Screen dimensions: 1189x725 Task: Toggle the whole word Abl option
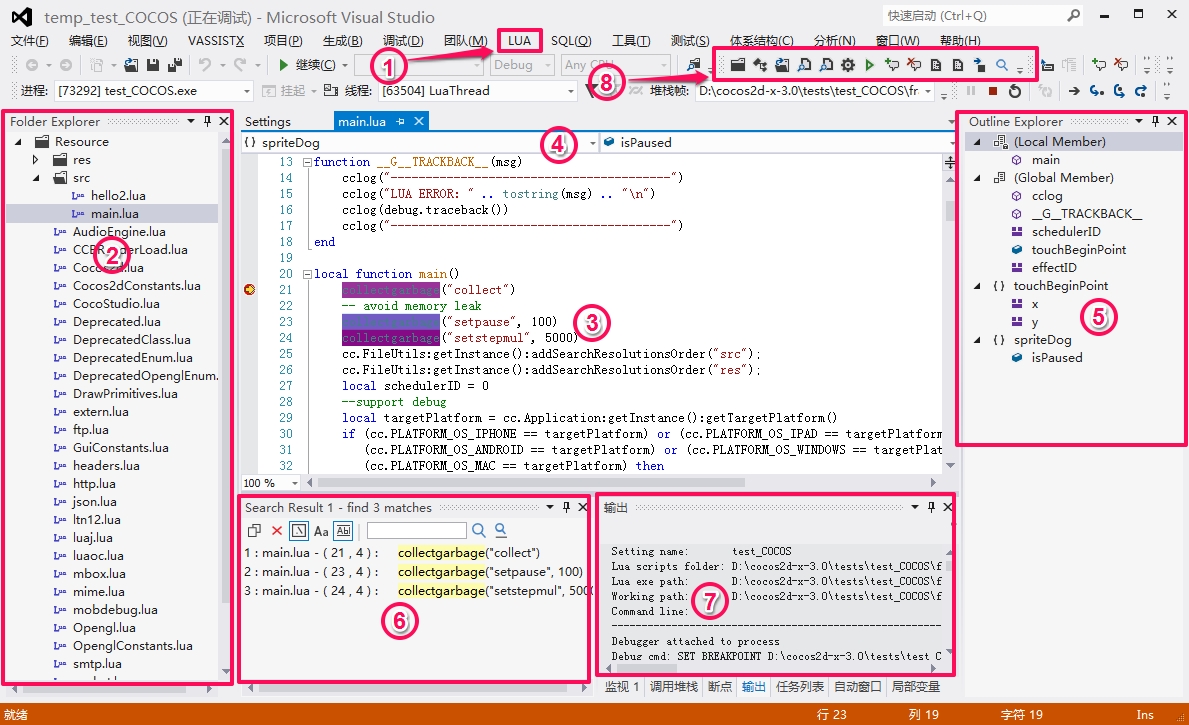pyautogui.click(x=344, y=531)
